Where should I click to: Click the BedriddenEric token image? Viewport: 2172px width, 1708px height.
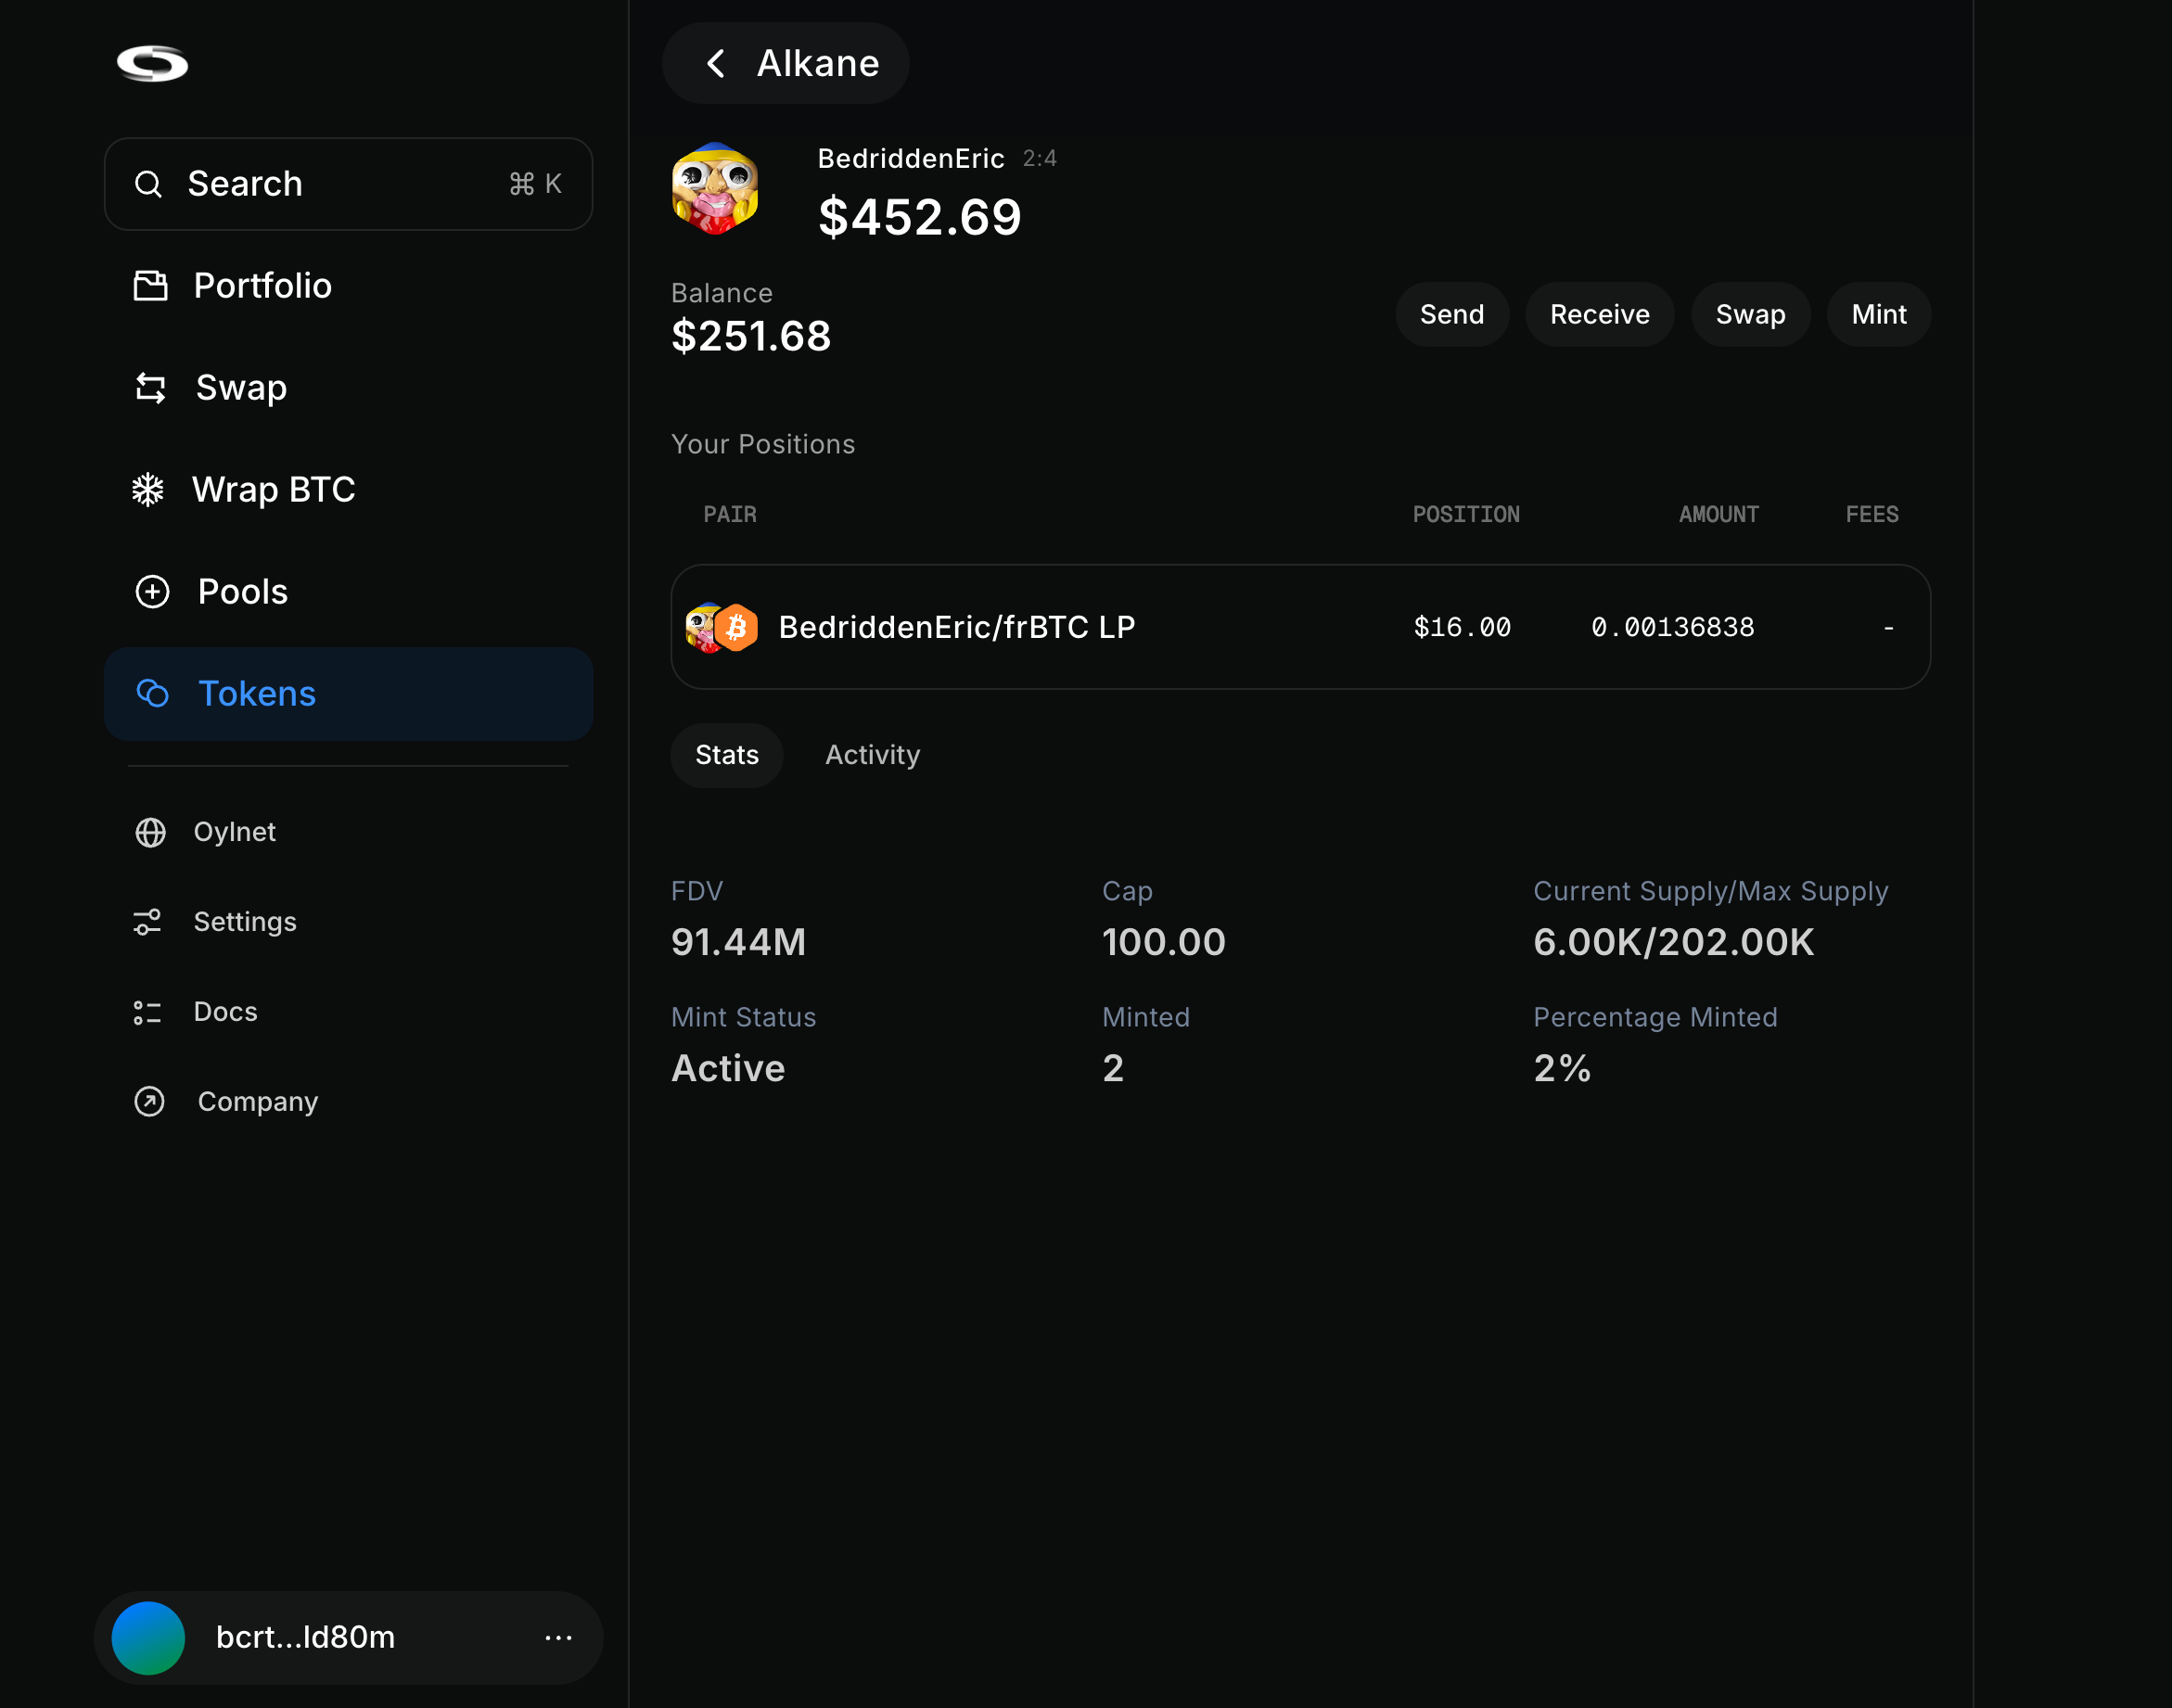[715, 189]
